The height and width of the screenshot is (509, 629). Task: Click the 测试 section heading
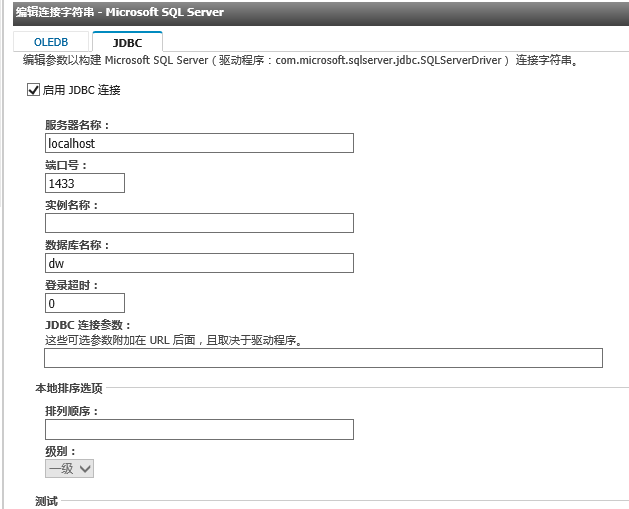click(x=47, y=501)
